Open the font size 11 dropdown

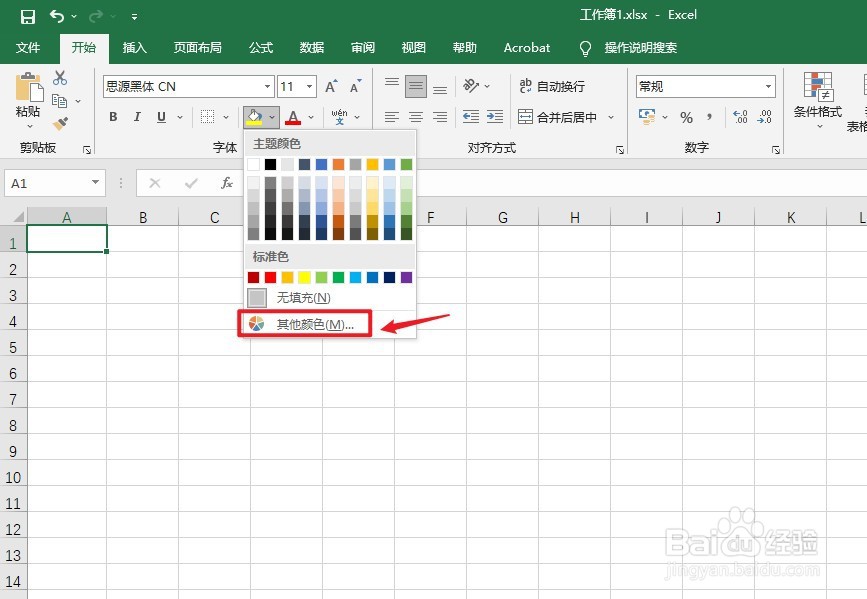310,86
